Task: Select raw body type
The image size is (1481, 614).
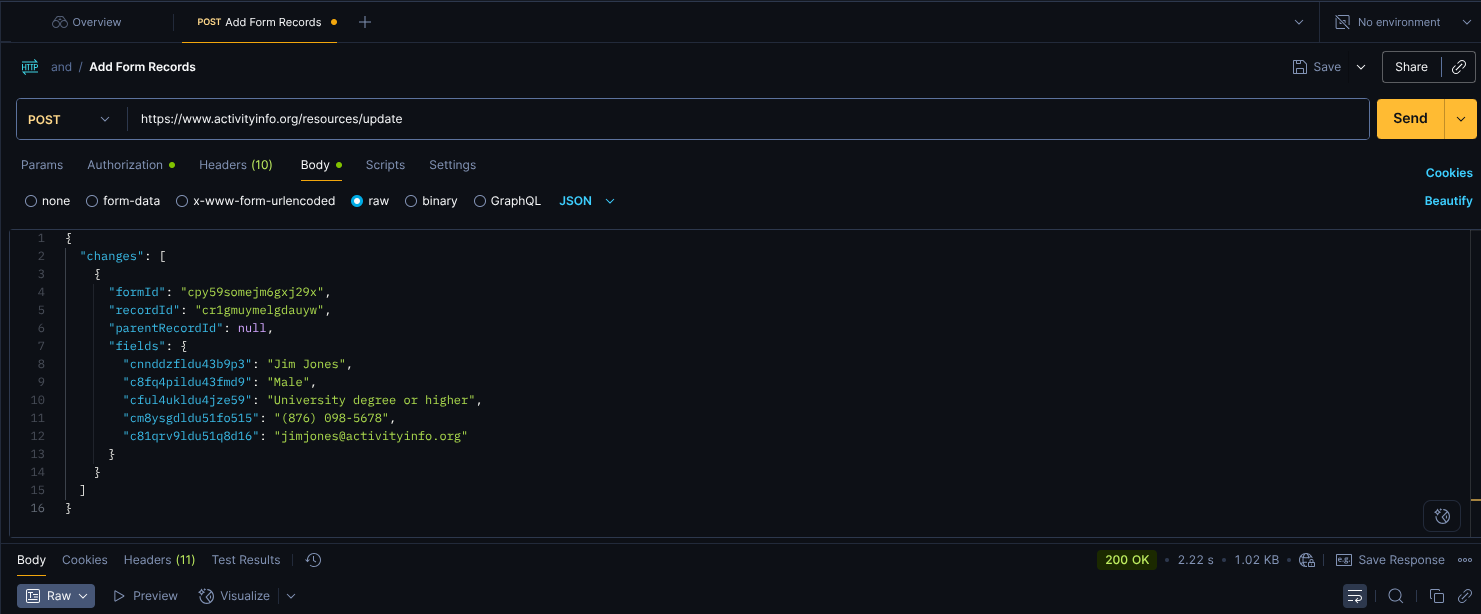Action: click(x=370, y=201)
